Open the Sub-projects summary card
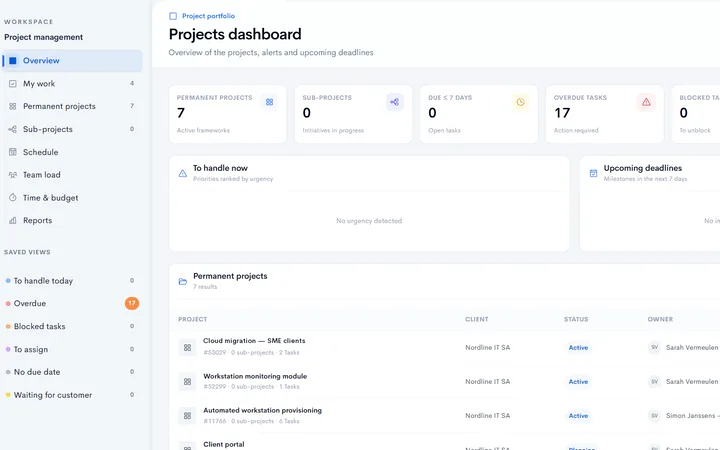Screen dimensions: 720x450 pyautogui.click(x=354, y=114)
